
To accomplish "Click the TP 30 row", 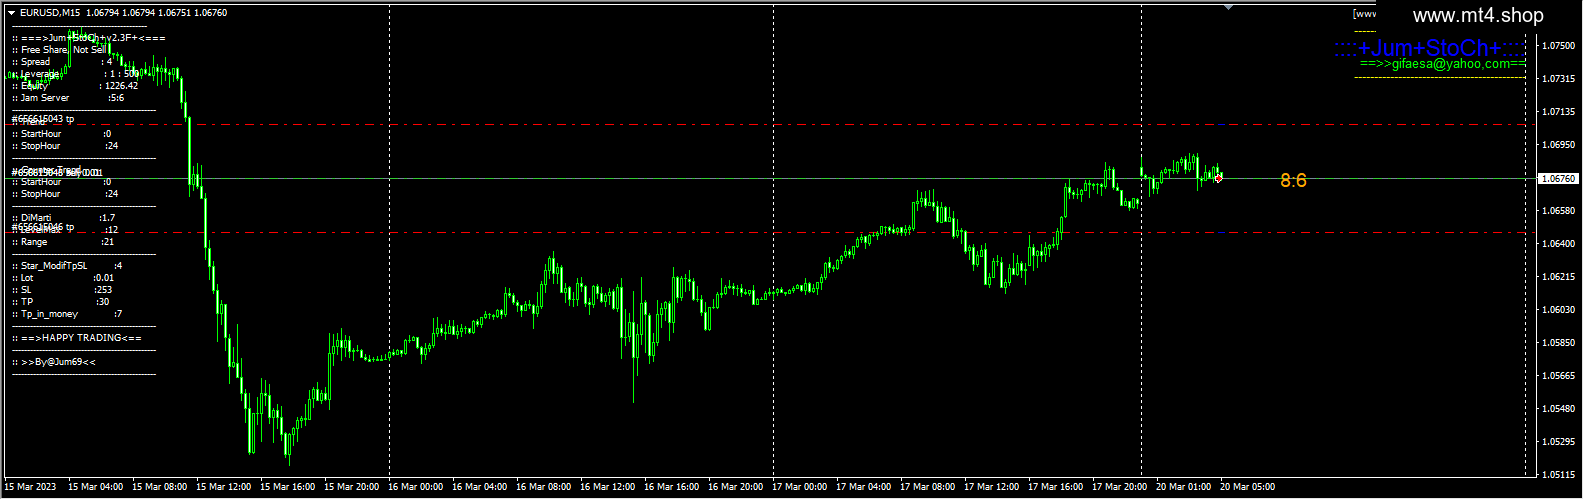I will click(x=61, y=302).
